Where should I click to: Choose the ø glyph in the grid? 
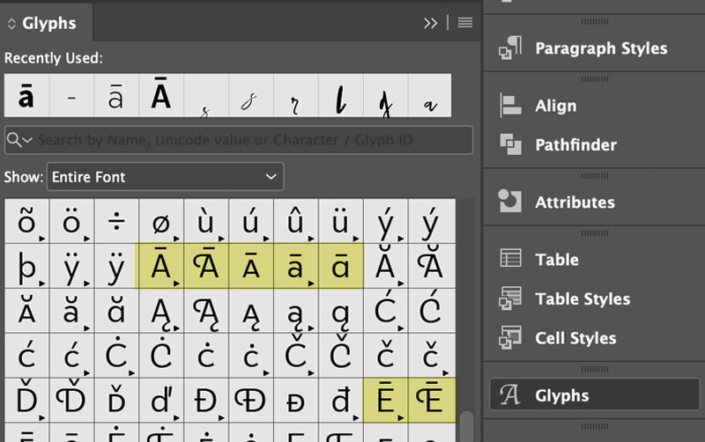click(161, 220)
